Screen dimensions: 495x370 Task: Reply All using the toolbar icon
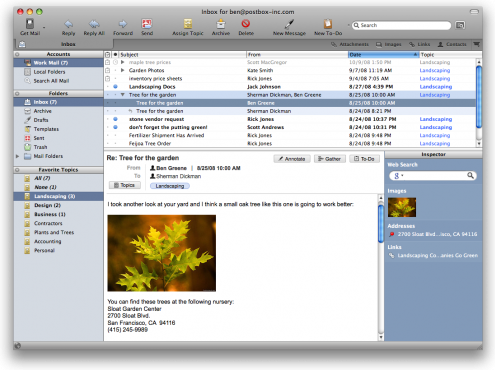(94, 24)
